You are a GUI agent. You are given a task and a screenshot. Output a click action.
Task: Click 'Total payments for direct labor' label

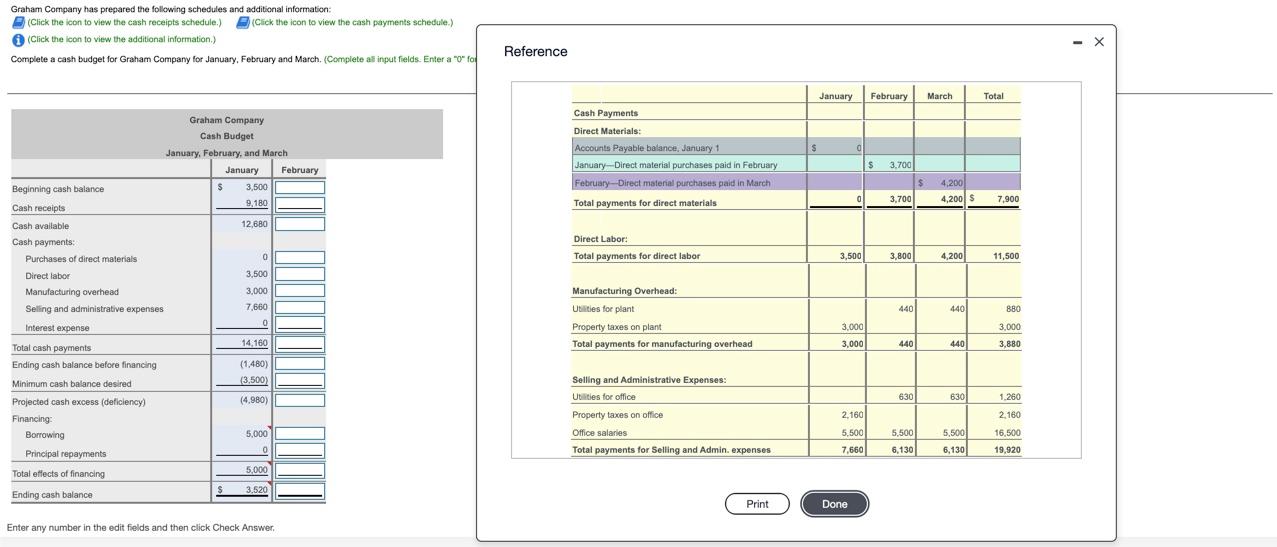pyautogui.click(x=637, y=256)
